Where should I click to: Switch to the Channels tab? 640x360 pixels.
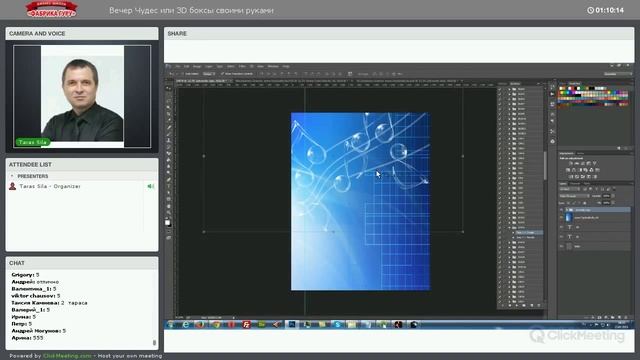coord(575,184)
